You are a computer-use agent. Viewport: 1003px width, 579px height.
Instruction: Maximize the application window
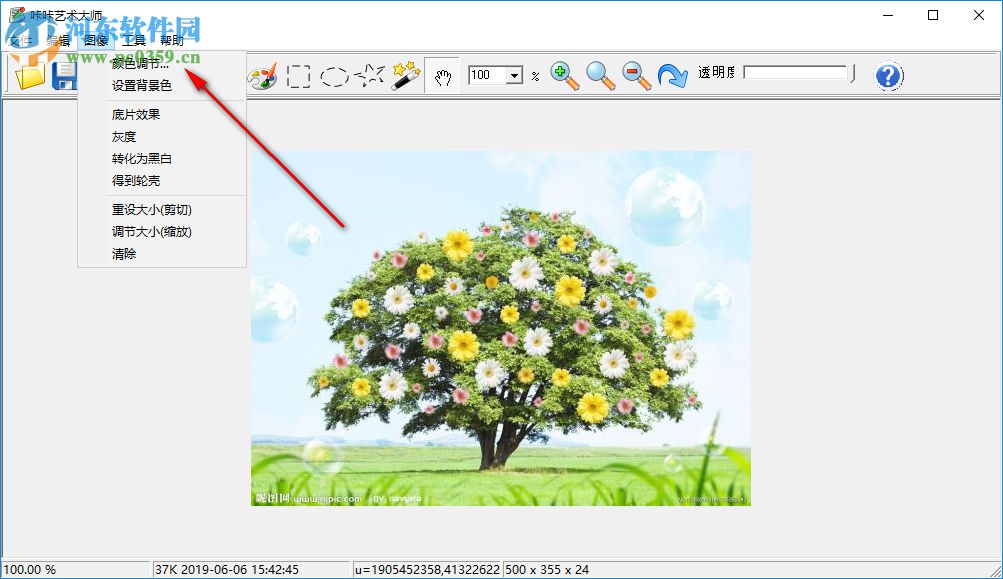click(x=933, y=15)
